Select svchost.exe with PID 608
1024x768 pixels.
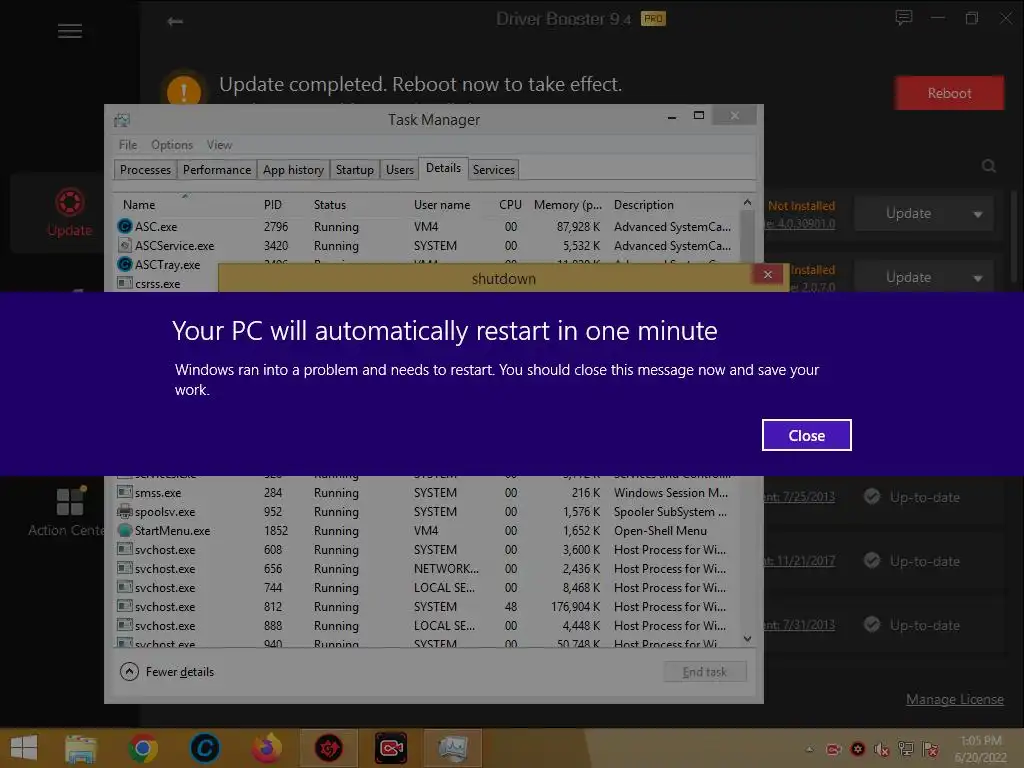pyautogui.click(x=427, y=550)
